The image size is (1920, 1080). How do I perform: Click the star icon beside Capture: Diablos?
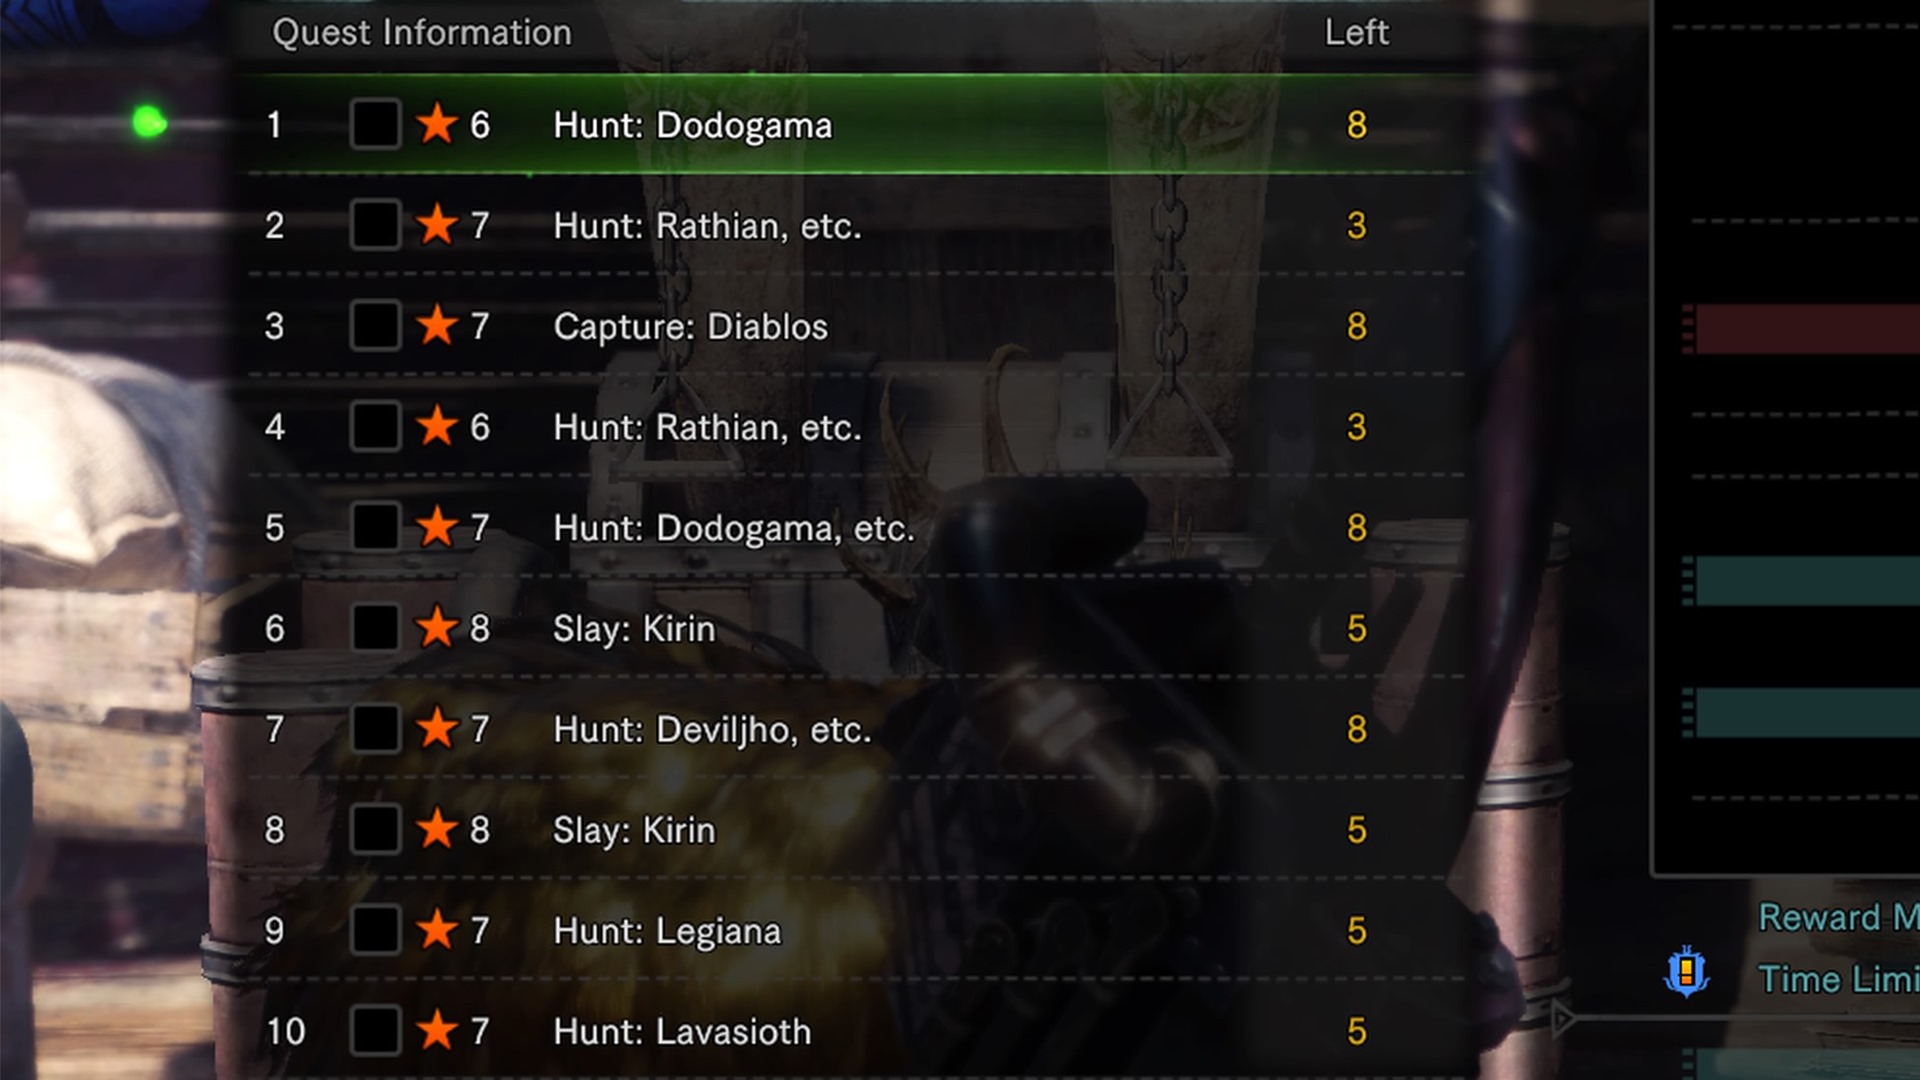[x=437, y=325]
